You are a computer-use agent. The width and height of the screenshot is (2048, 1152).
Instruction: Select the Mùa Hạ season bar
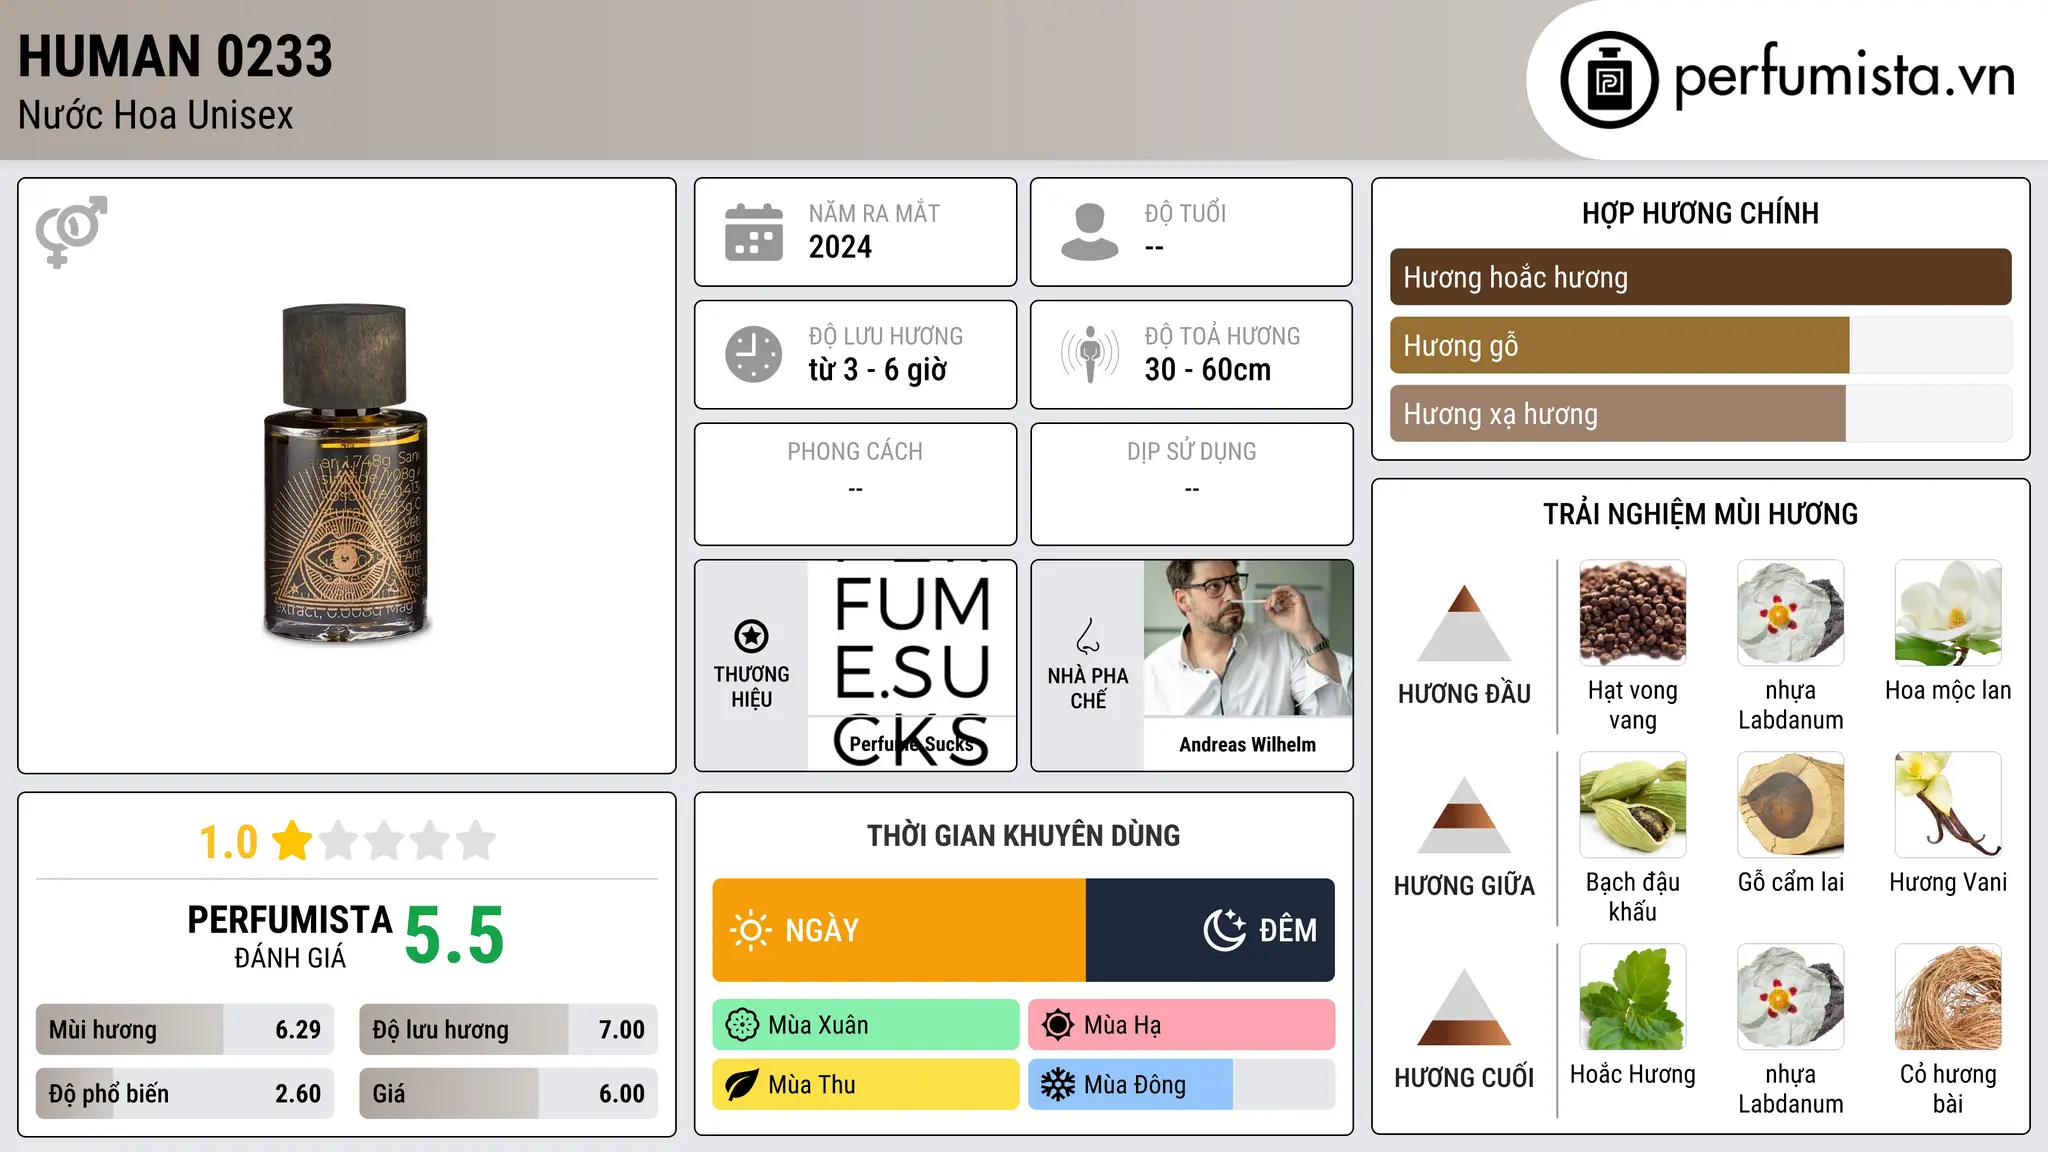pos(1181,1025)
